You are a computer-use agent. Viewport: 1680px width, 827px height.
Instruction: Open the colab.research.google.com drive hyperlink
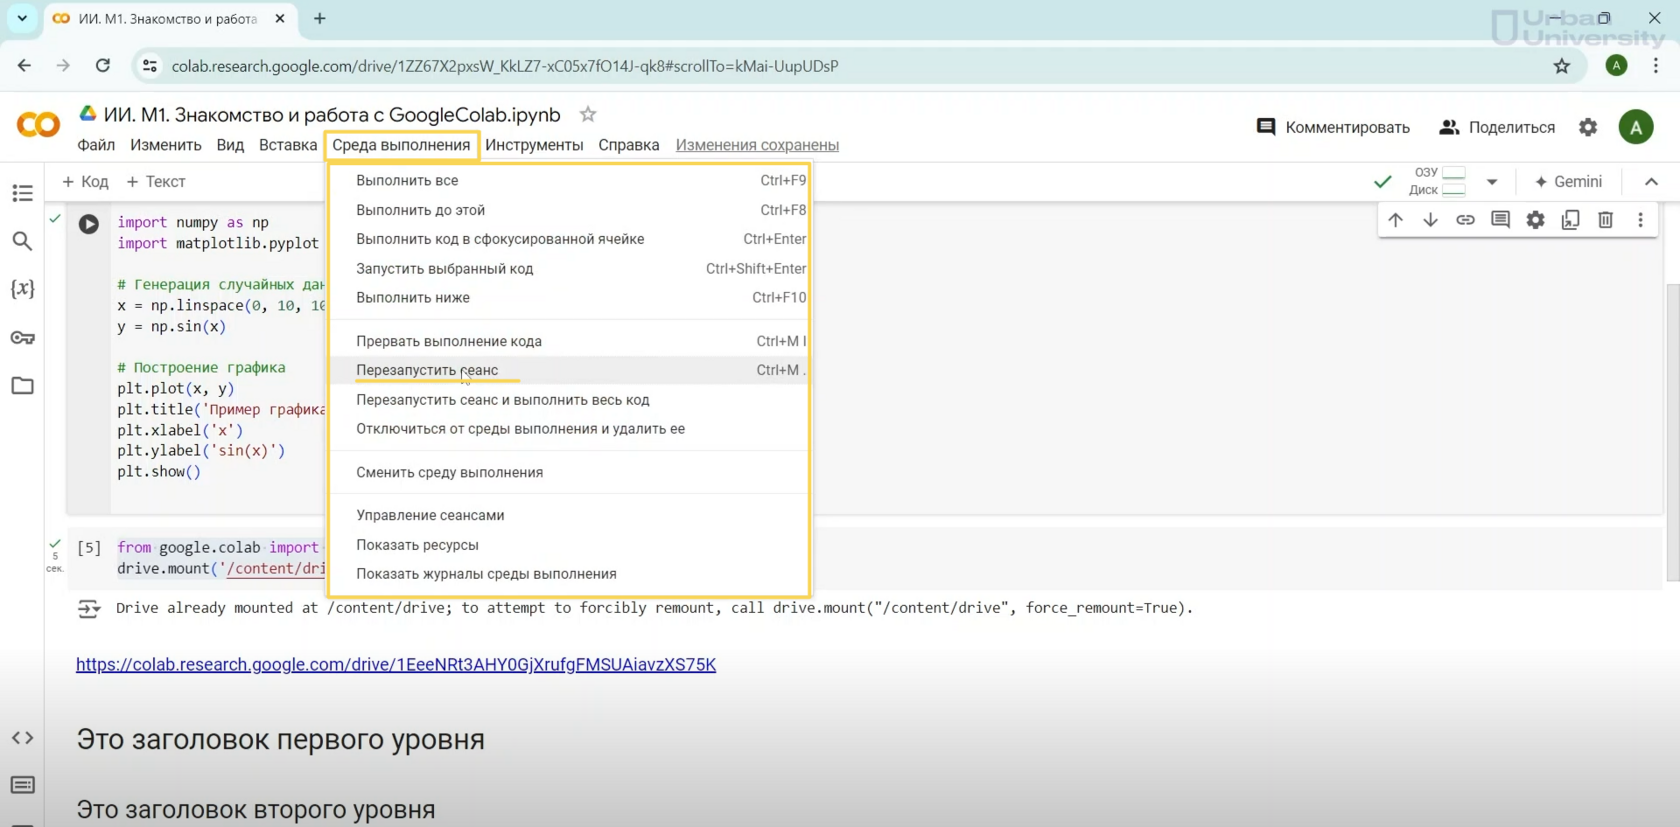pyautogui.click(x=396, y=665)
